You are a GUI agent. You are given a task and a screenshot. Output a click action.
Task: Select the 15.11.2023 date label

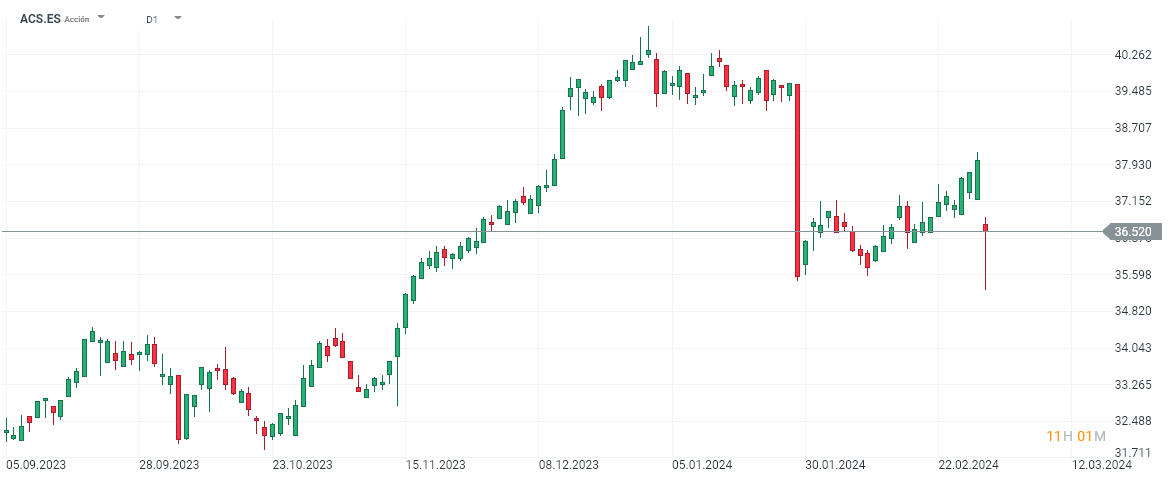click(x=435, y=464)
